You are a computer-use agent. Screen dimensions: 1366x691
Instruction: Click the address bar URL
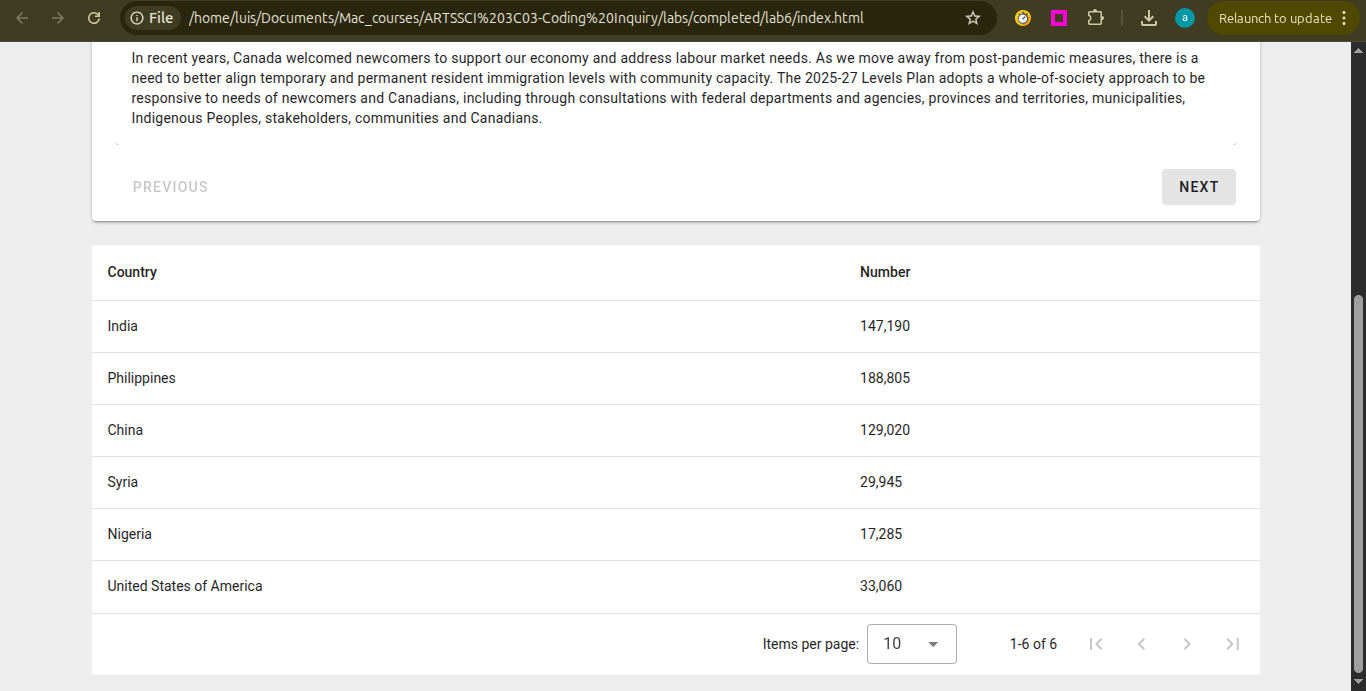pyautogui.click(x=525, y=18)
